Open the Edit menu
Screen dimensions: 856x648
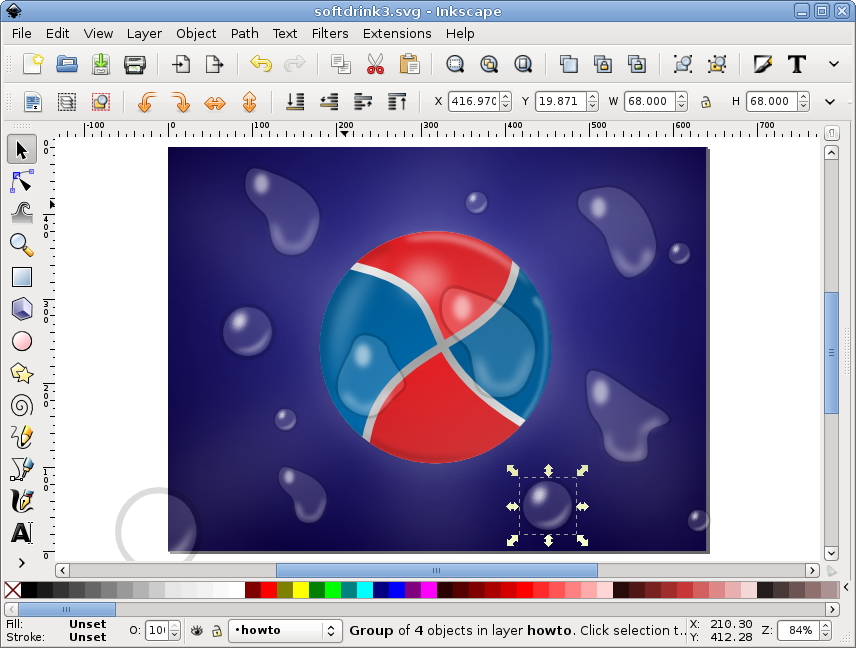click(57, 33)
